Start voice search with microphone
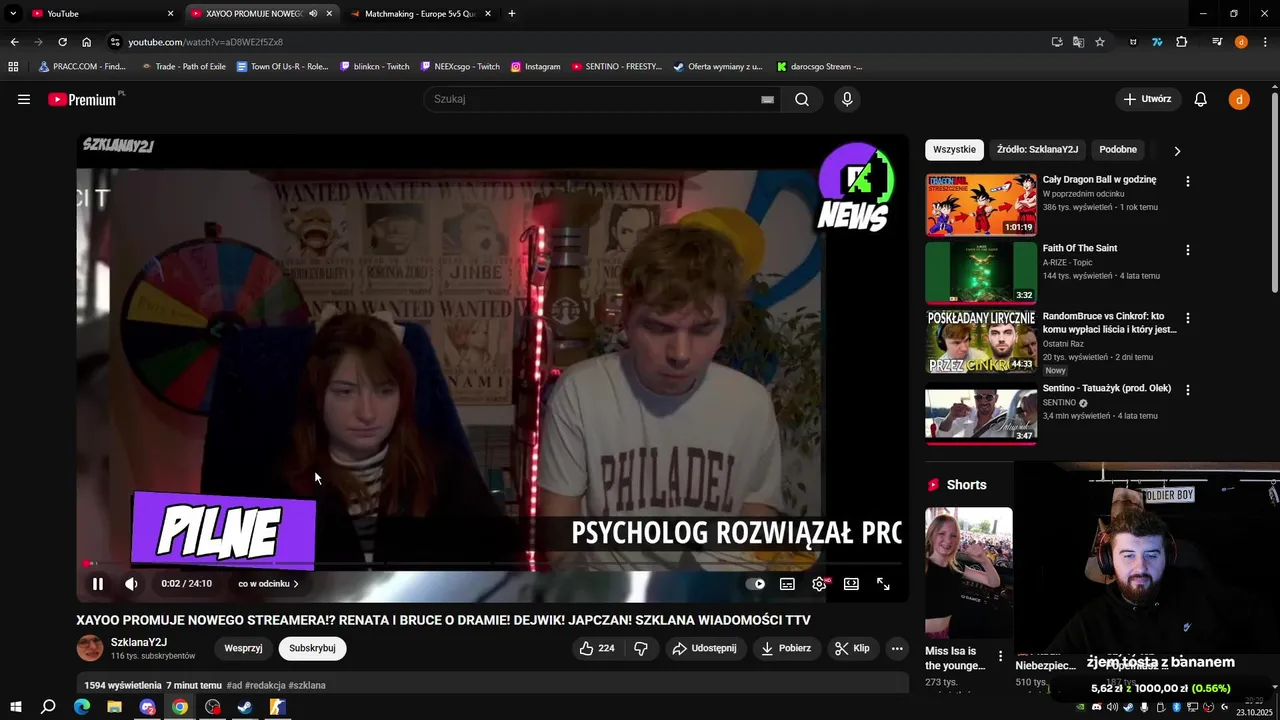 click(x=847, y=99)
